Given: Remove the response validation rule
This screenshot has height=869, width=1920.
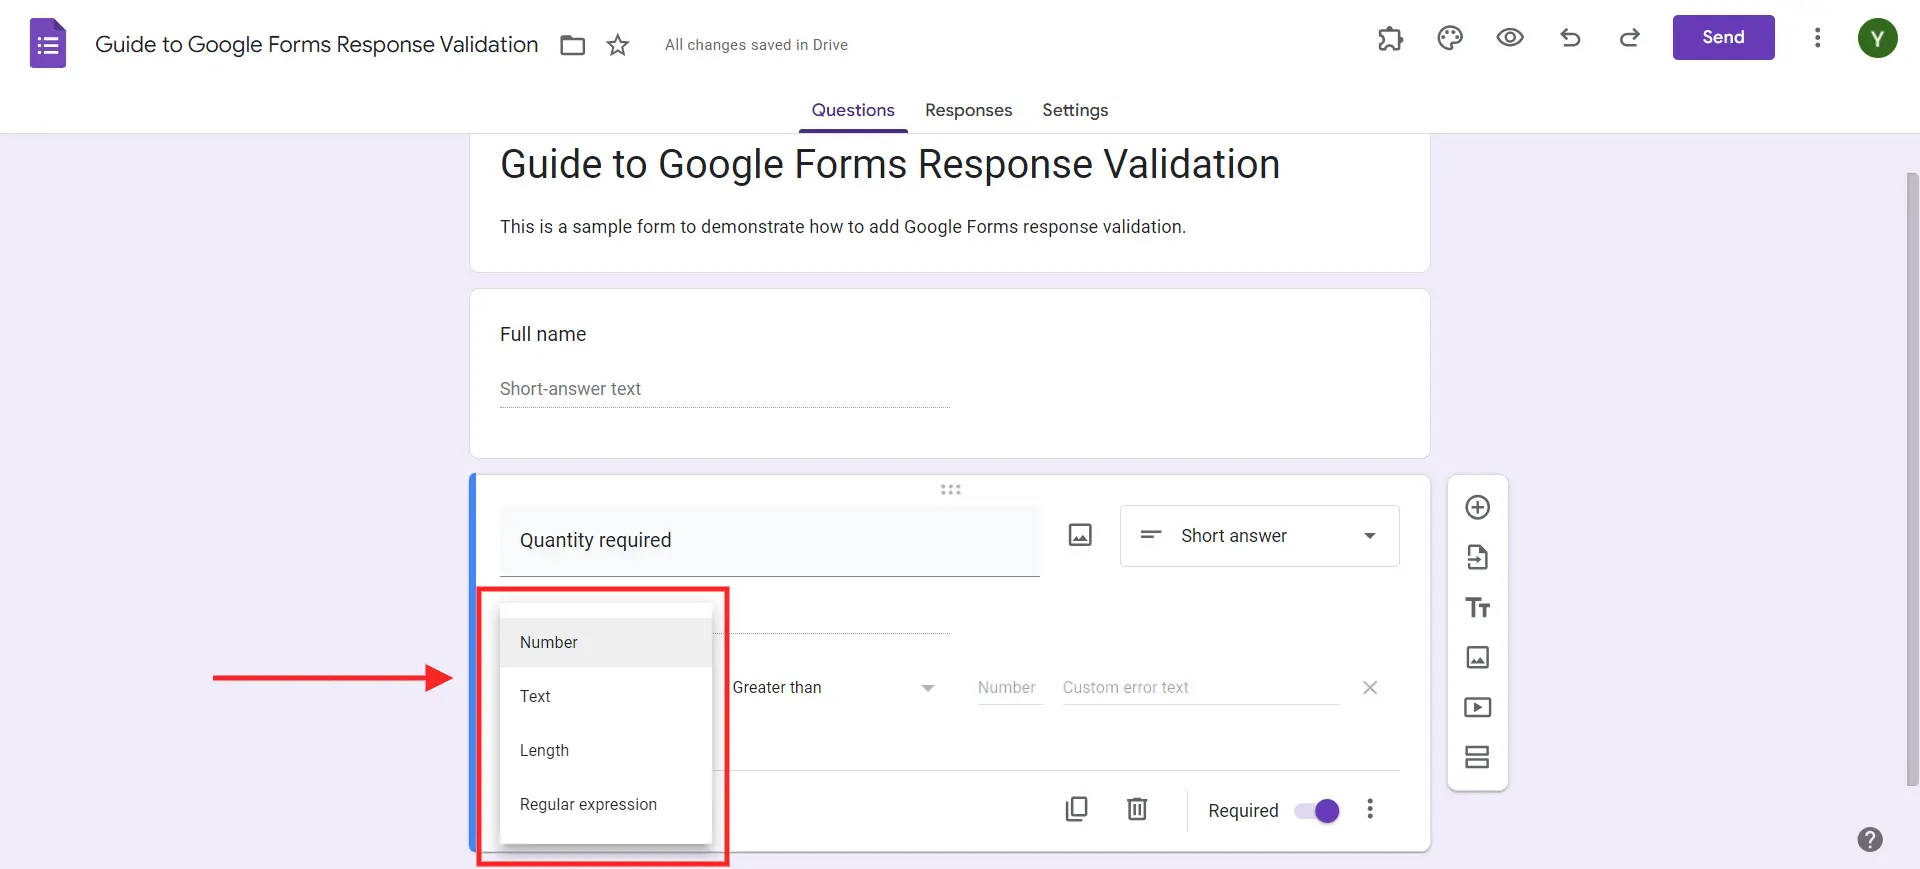Looking at the screenshot, I should point(1370,687).
